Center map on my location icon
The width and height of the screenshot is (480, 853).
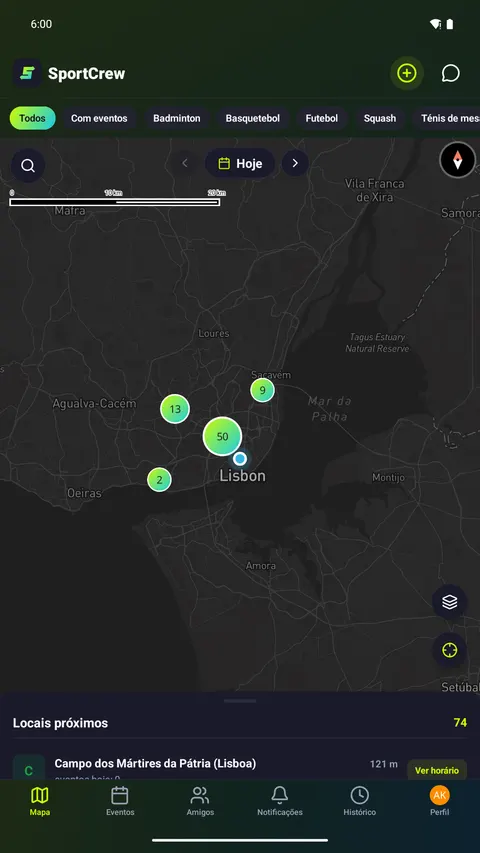(x=450, y=650)
